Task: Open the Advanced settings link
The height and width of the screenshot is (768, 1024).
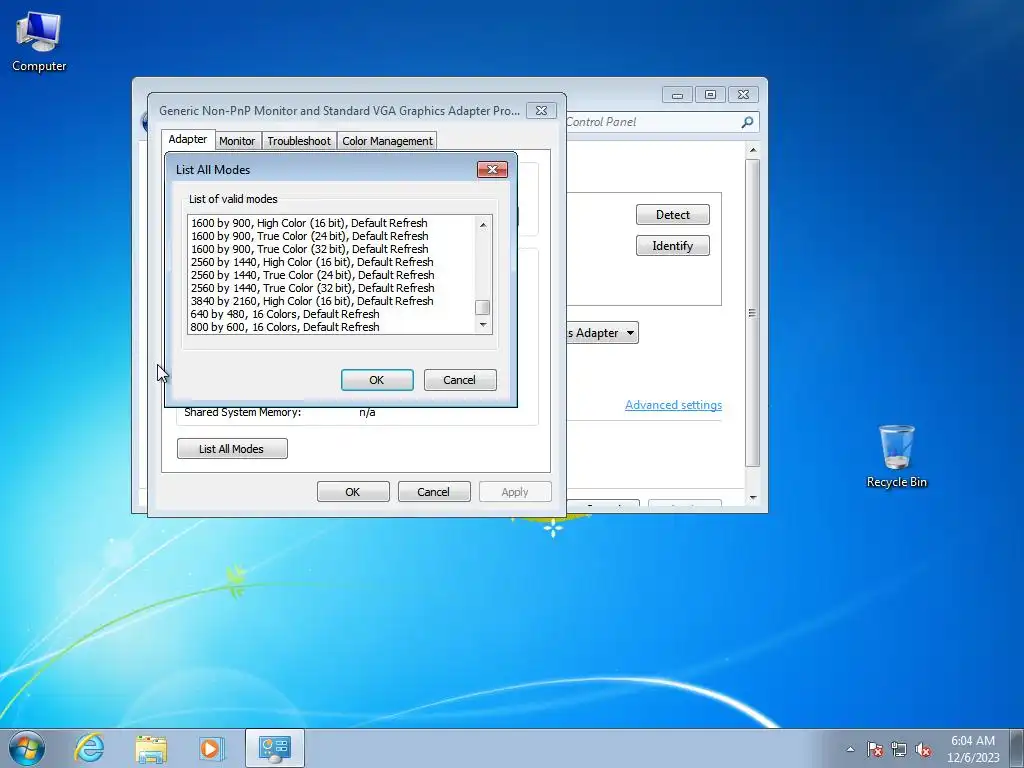Action: point(673,405)
